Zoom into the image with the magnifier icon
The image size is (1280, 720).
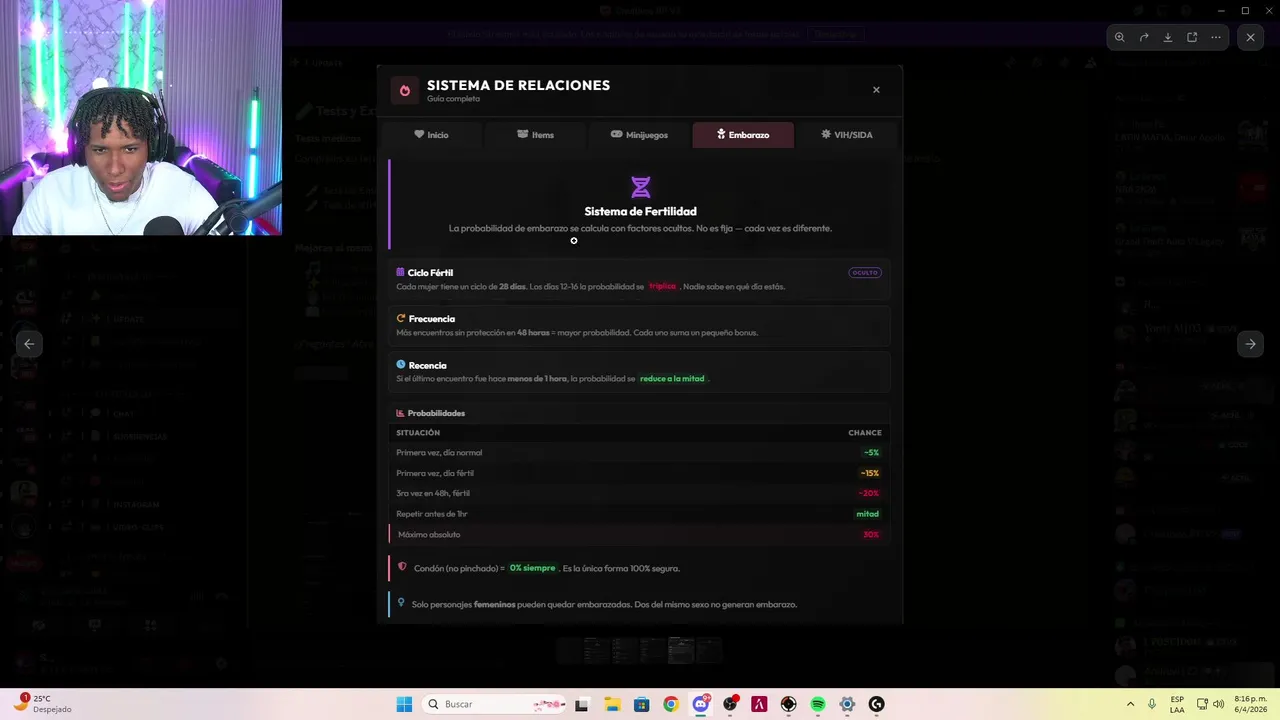[x=1120, y=37]
